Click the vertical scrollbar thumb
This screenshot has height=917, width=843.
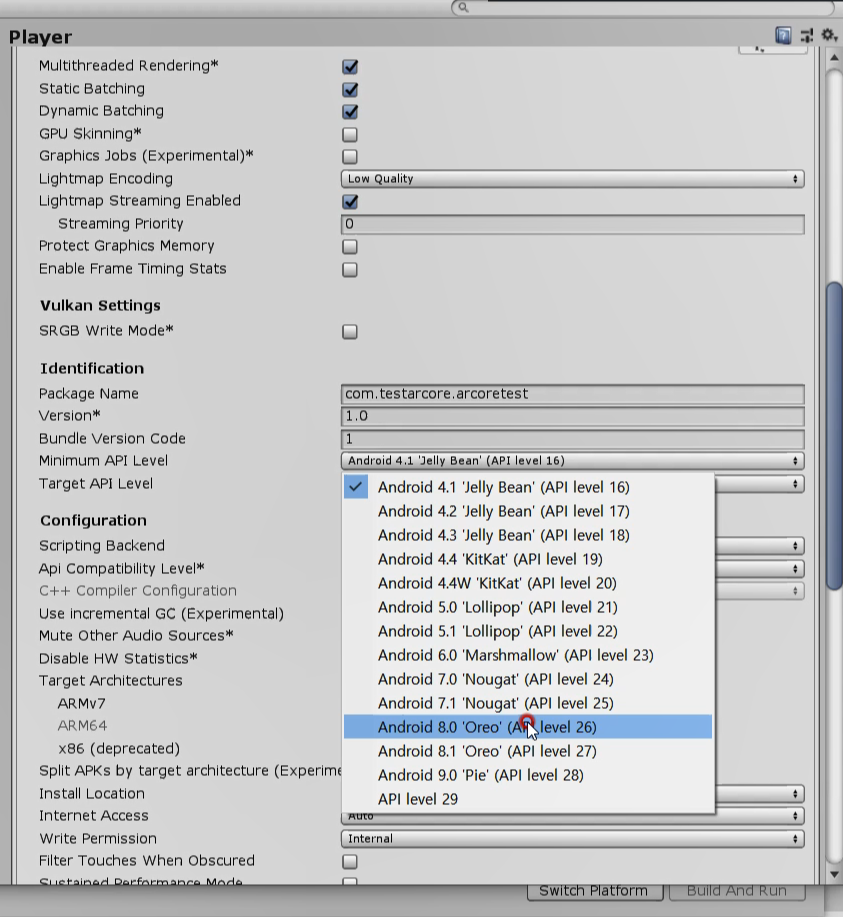[834, 436]
